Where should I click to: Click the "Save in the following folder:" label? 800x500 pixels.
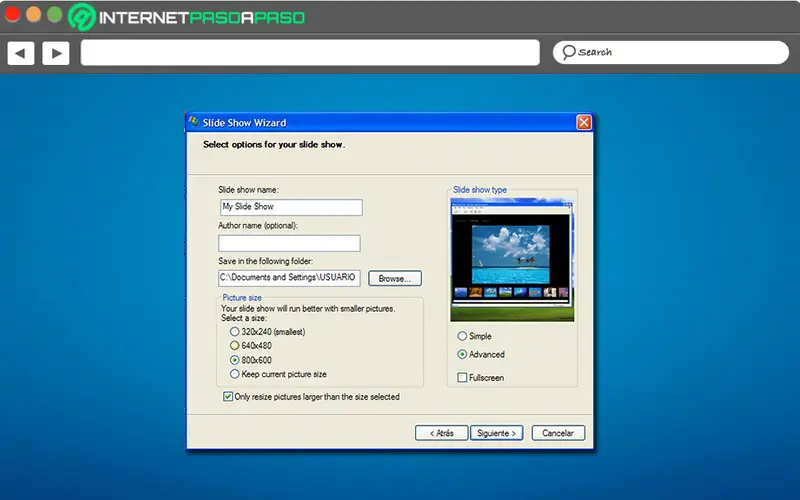[x=265, y=261]
